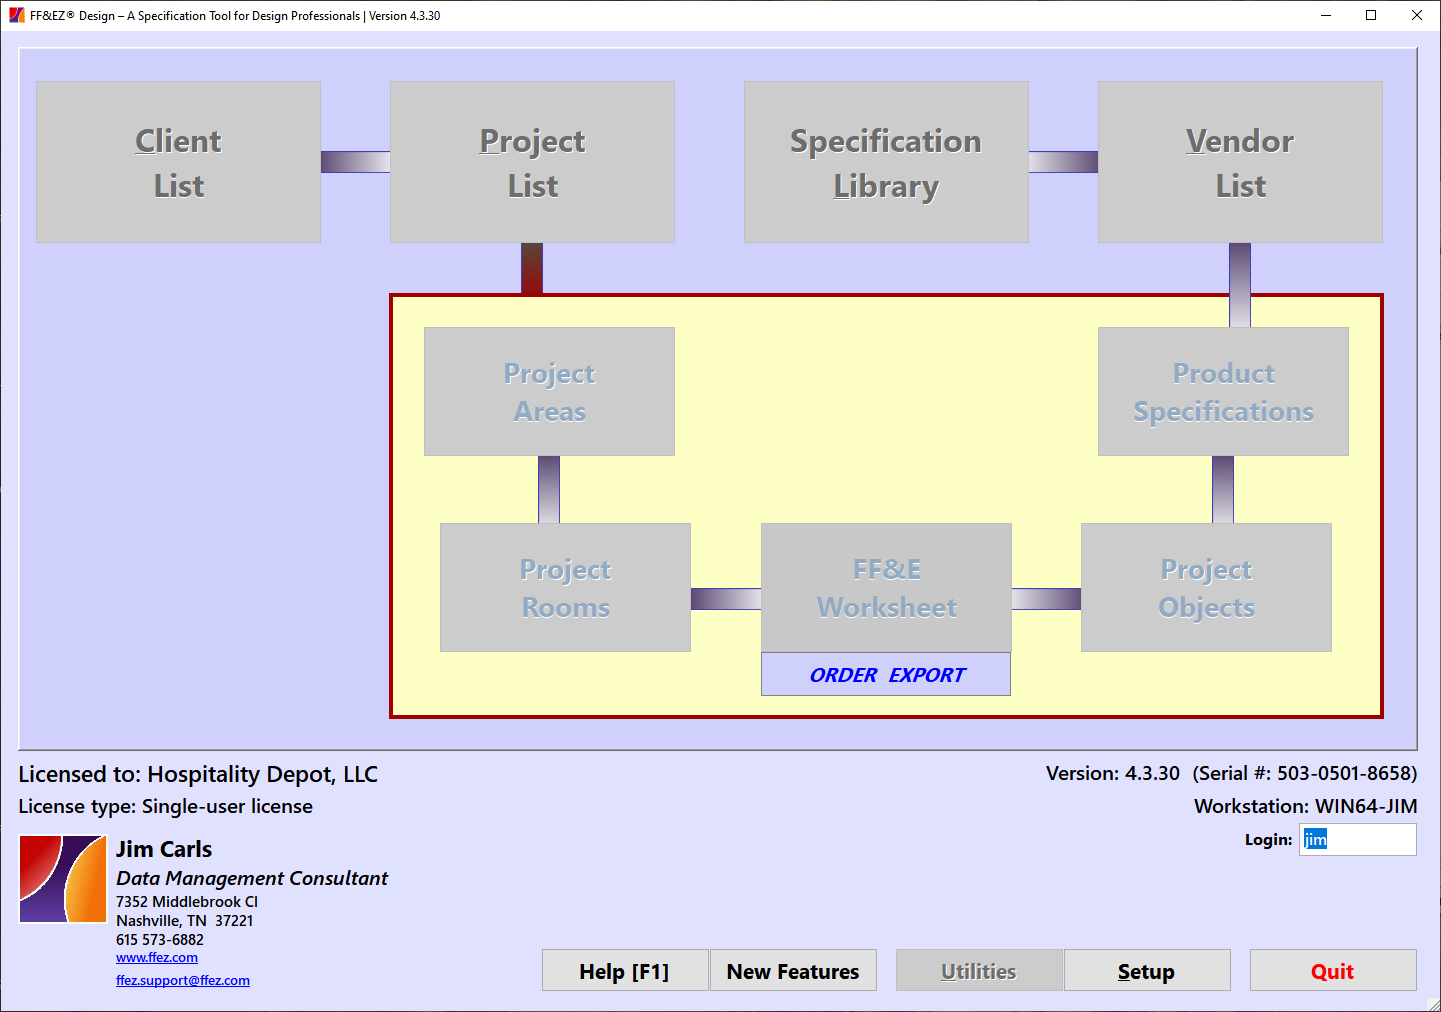Click the 'Workstation: WIN64-JIM' text
The image size is (1441, 1012).
point(1305,806)
